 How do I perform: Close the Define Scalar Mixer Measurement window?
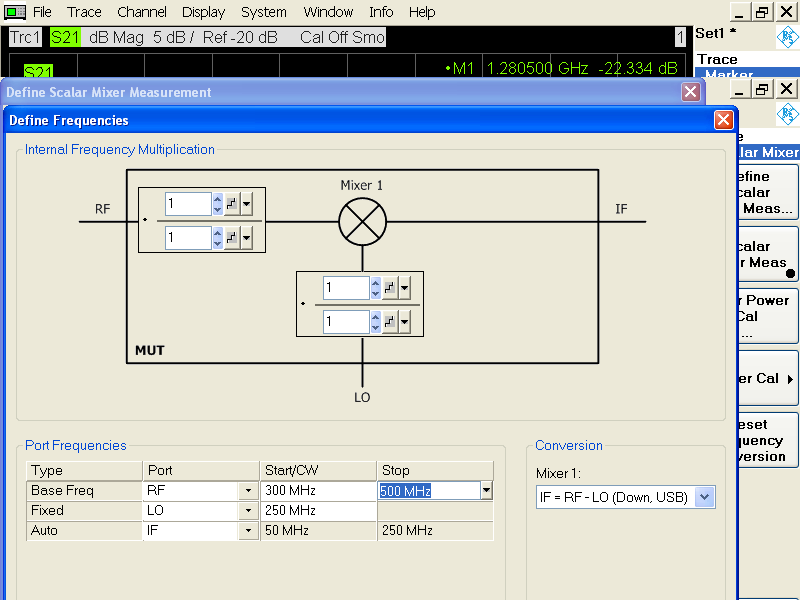click(690, 92)
